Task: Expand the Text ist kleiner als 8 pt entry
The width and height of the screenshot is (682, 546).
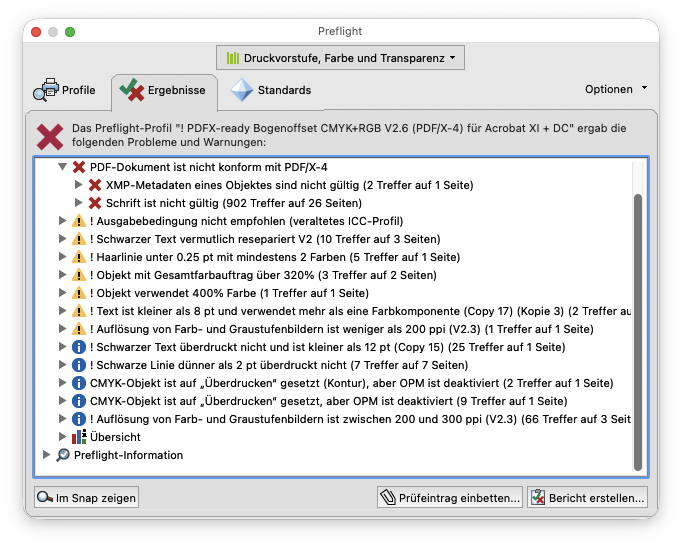Action: point(62,311)
